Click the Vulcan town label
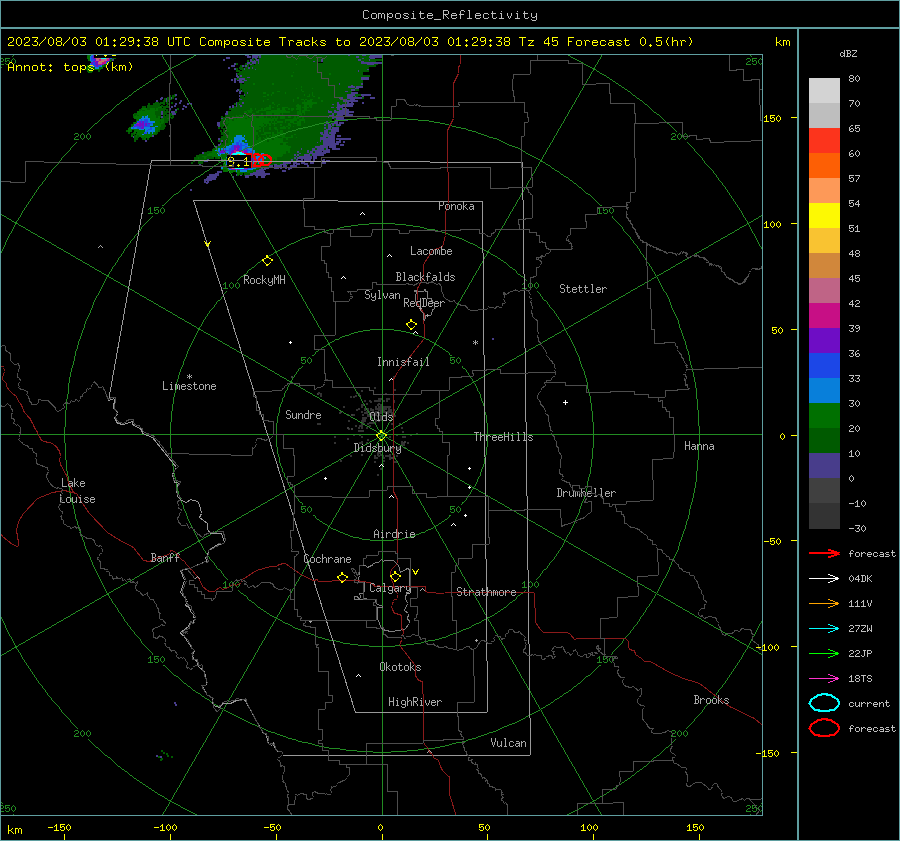This screenshot has width=900, height=841. coord(508,743)
